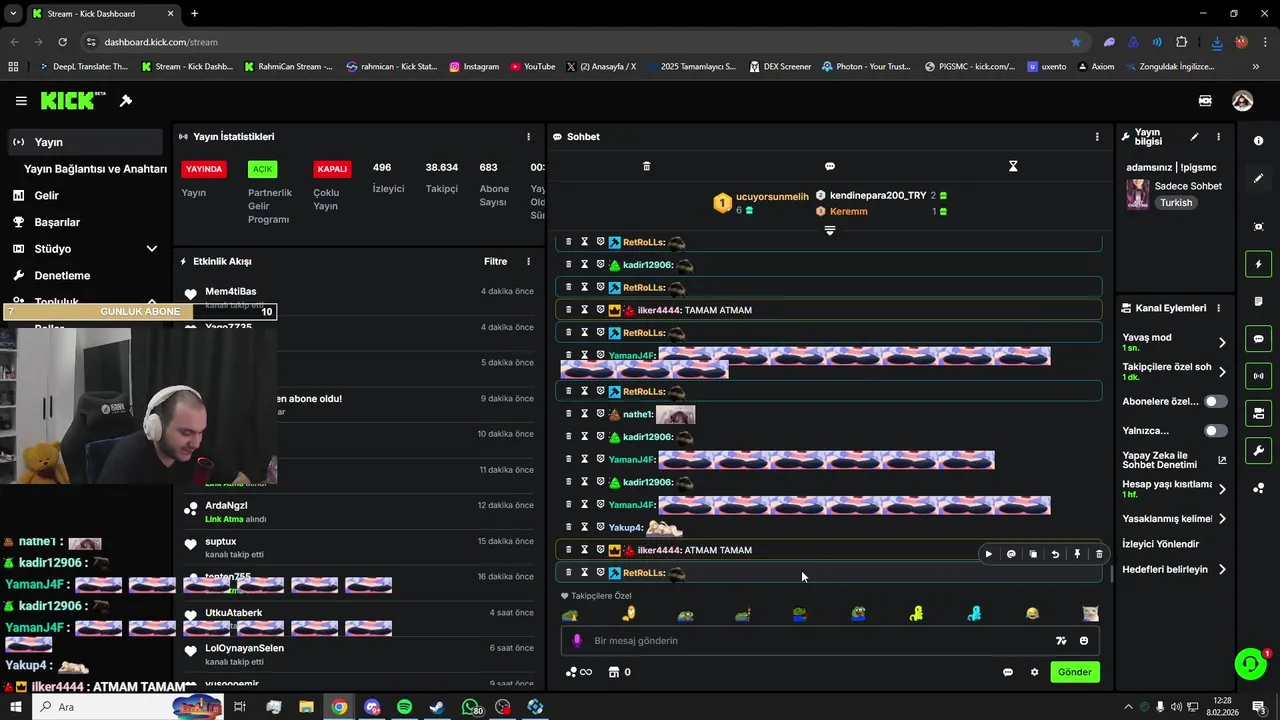Collapse the Topluluk section chevron
The image size is (1280, 720).
point(152,301)
